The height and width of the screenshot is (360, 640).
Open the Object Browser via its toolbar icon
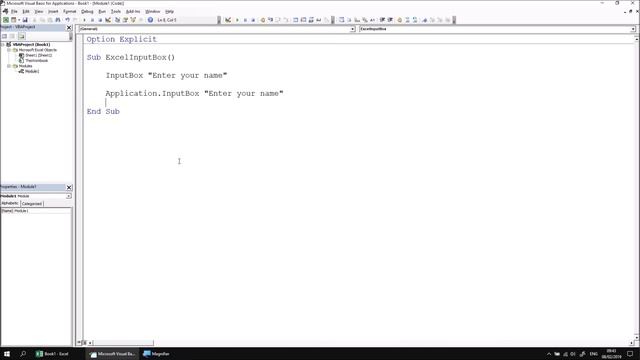pyautogui.click(x=133, y=20)
